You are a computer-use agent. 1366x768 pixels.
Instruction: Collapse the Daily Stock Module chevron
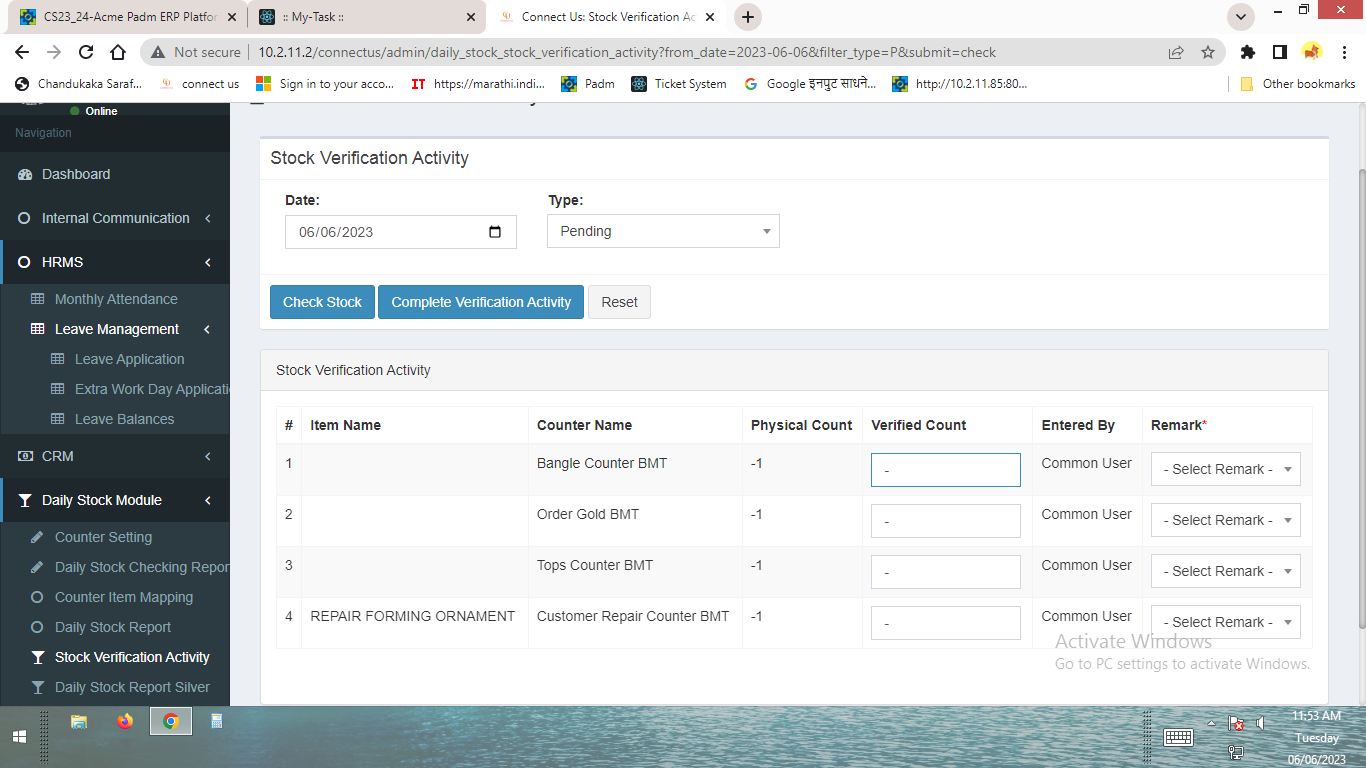tap(208, 500)
